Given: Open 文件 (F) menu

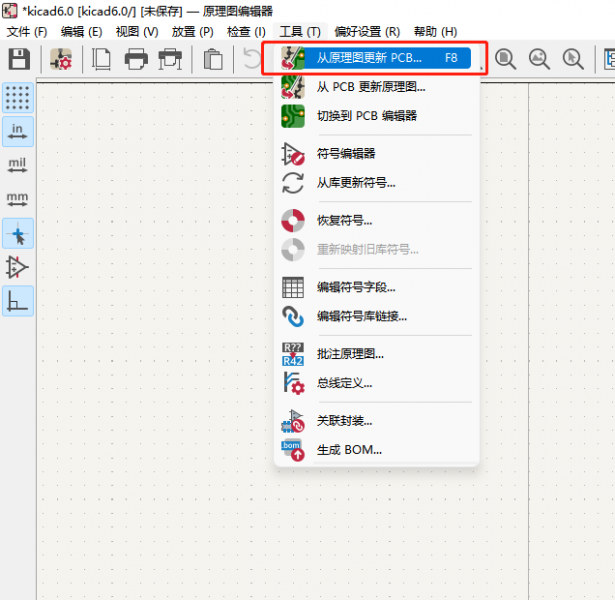Looking at the screenshot, I should pyautogui.click(x=27, y=31).
